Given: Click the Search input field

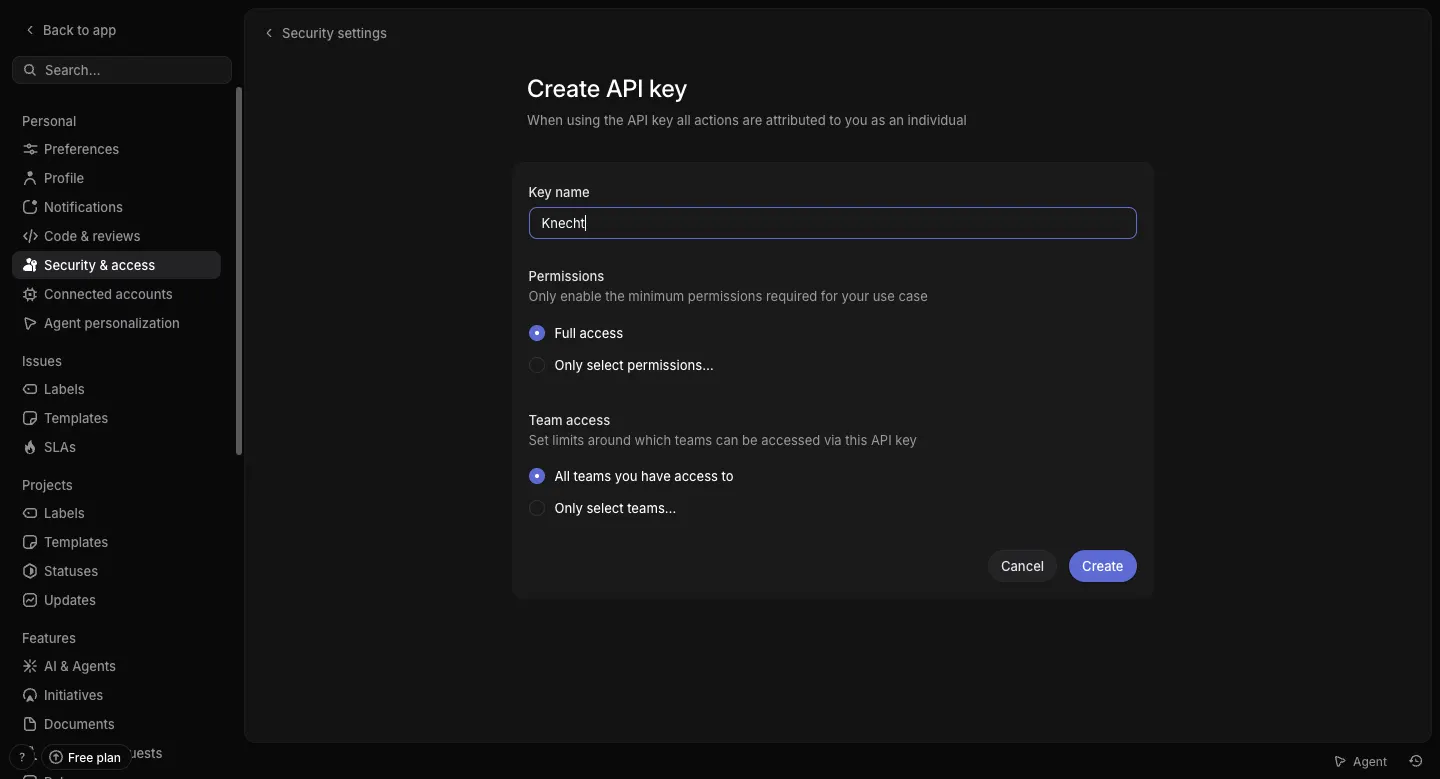Looking at the screenshot, I should 122,70.
